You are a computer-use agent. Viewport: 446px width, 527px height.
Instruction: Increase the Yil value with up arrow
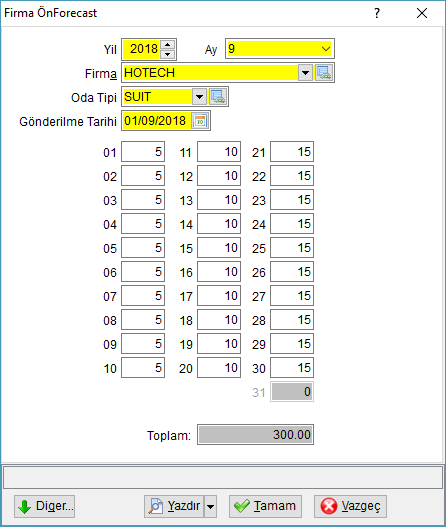point(167,44)
